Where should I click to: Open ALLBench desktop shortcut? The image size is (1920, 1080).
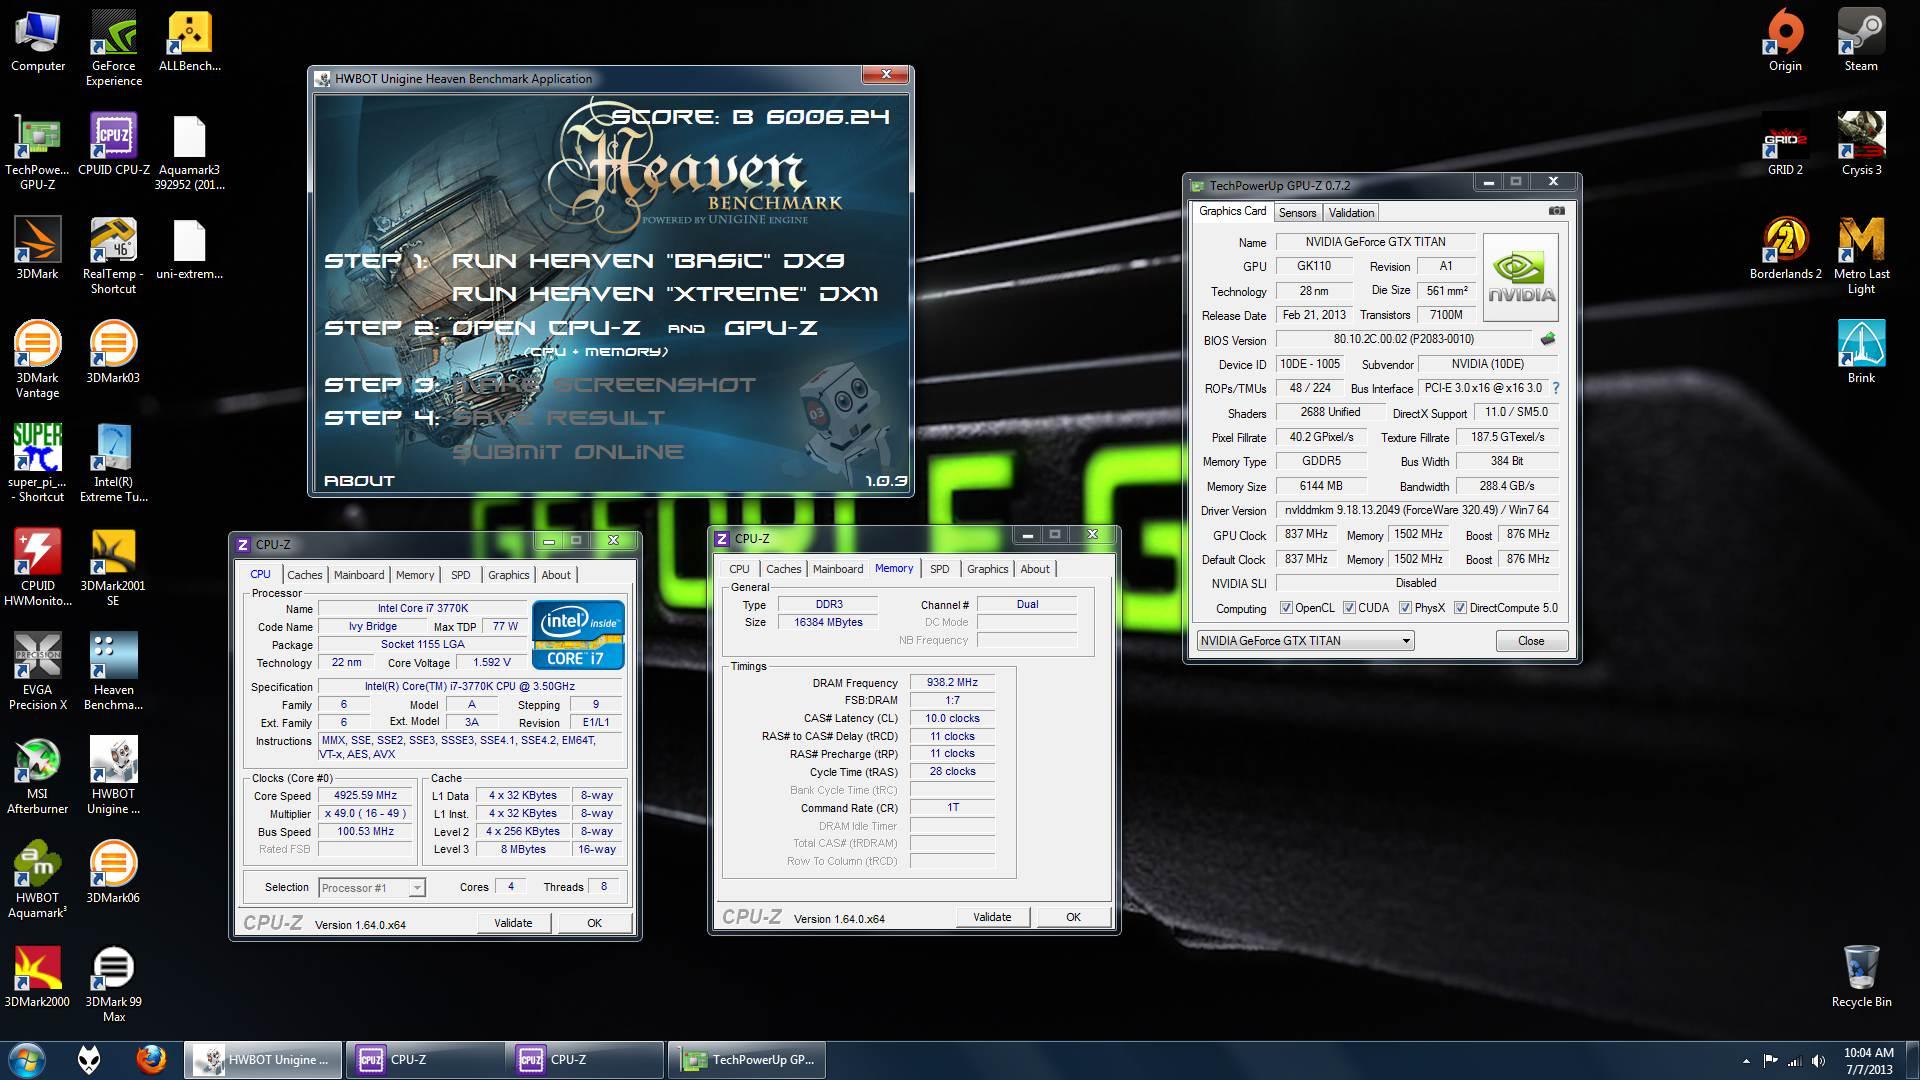pos(189,42)
